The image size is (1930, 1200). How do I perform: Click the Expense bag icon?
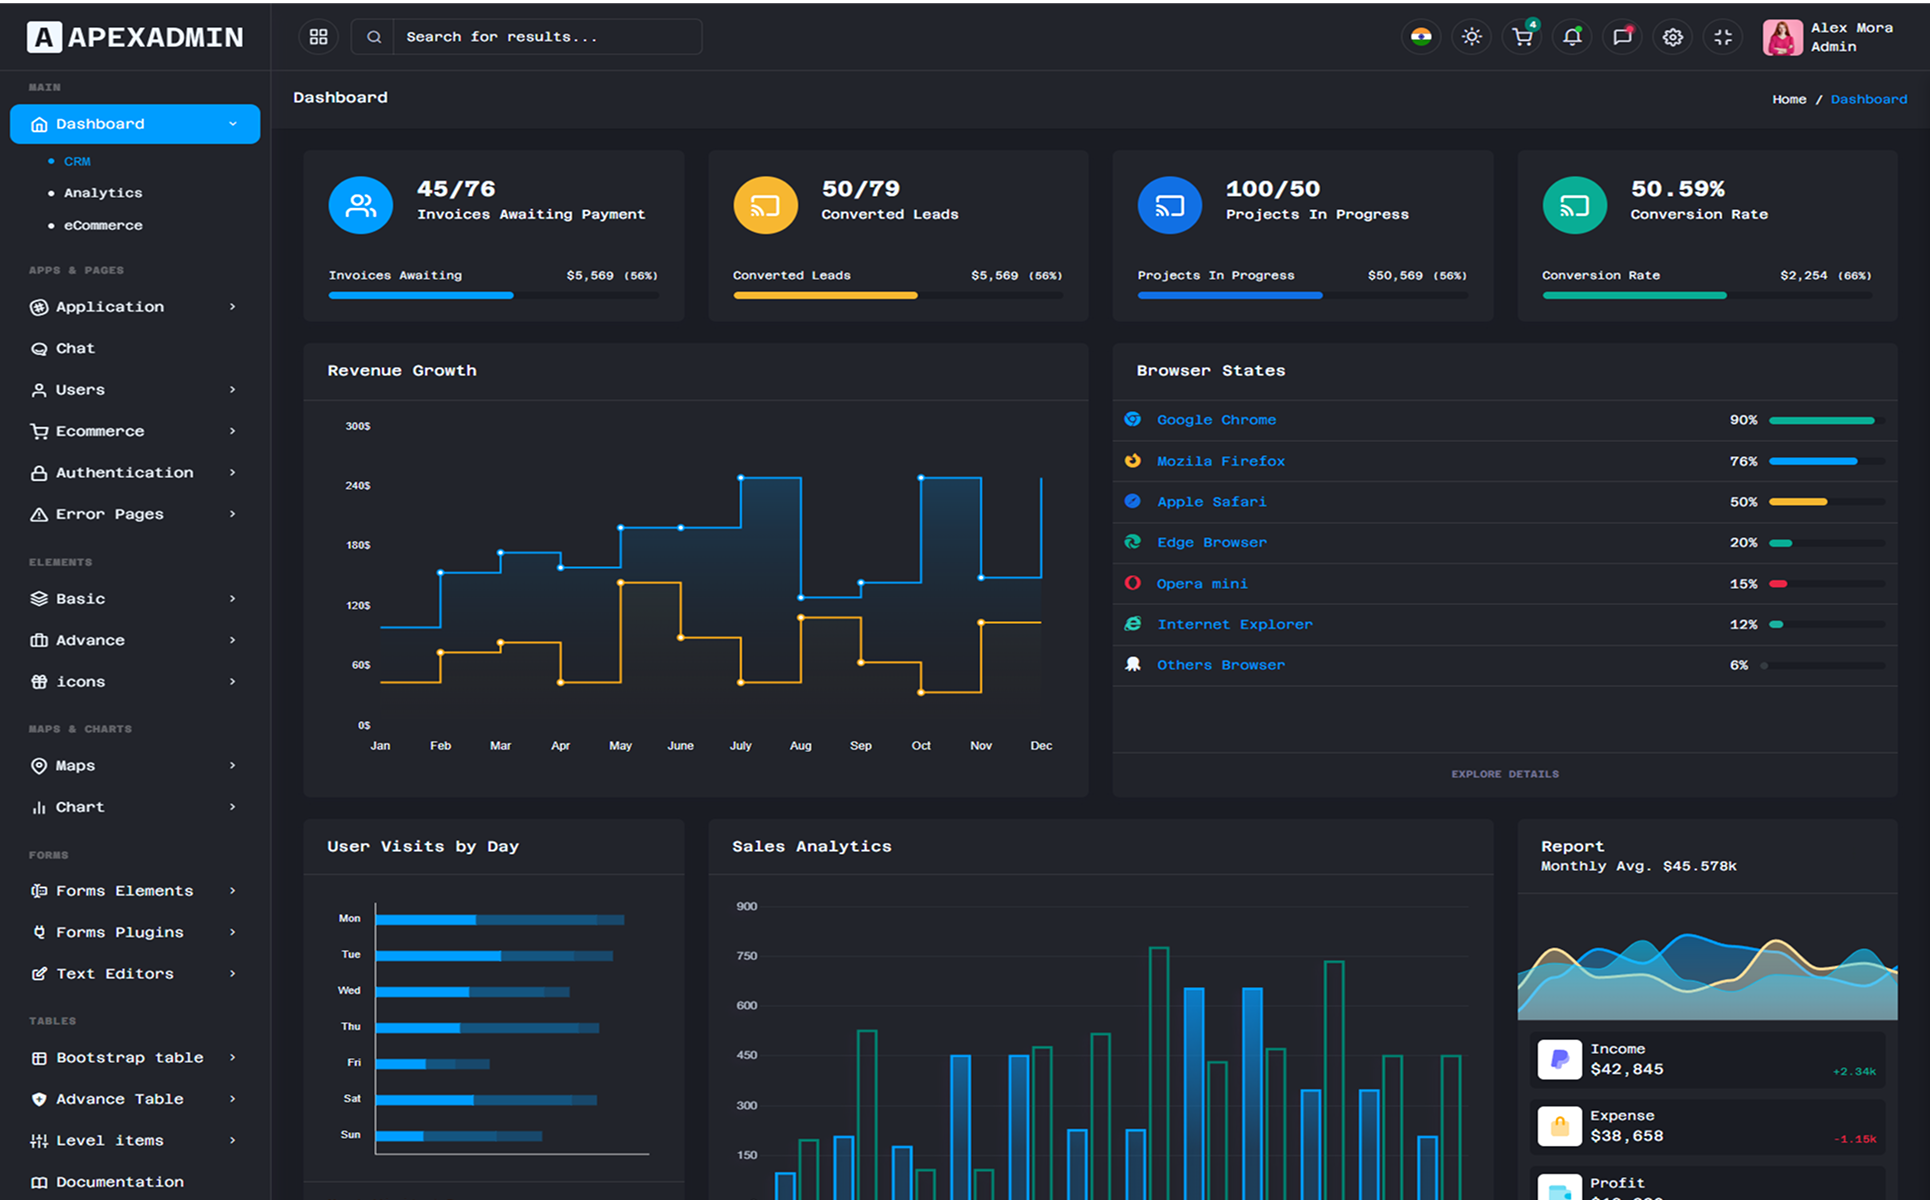[1559, 1126]
